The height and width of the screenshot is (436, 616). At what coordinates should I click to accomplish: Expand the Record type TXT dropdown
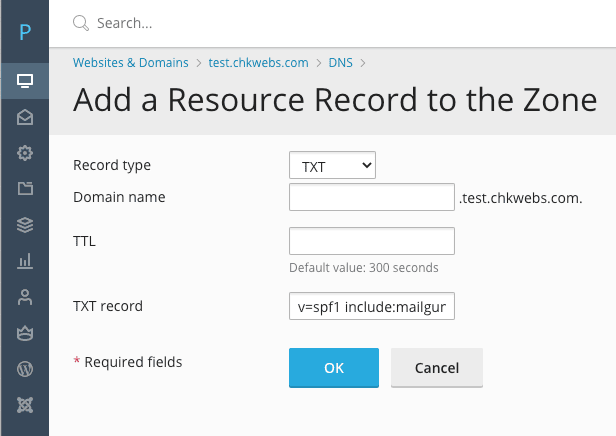[x=332, y=165]
